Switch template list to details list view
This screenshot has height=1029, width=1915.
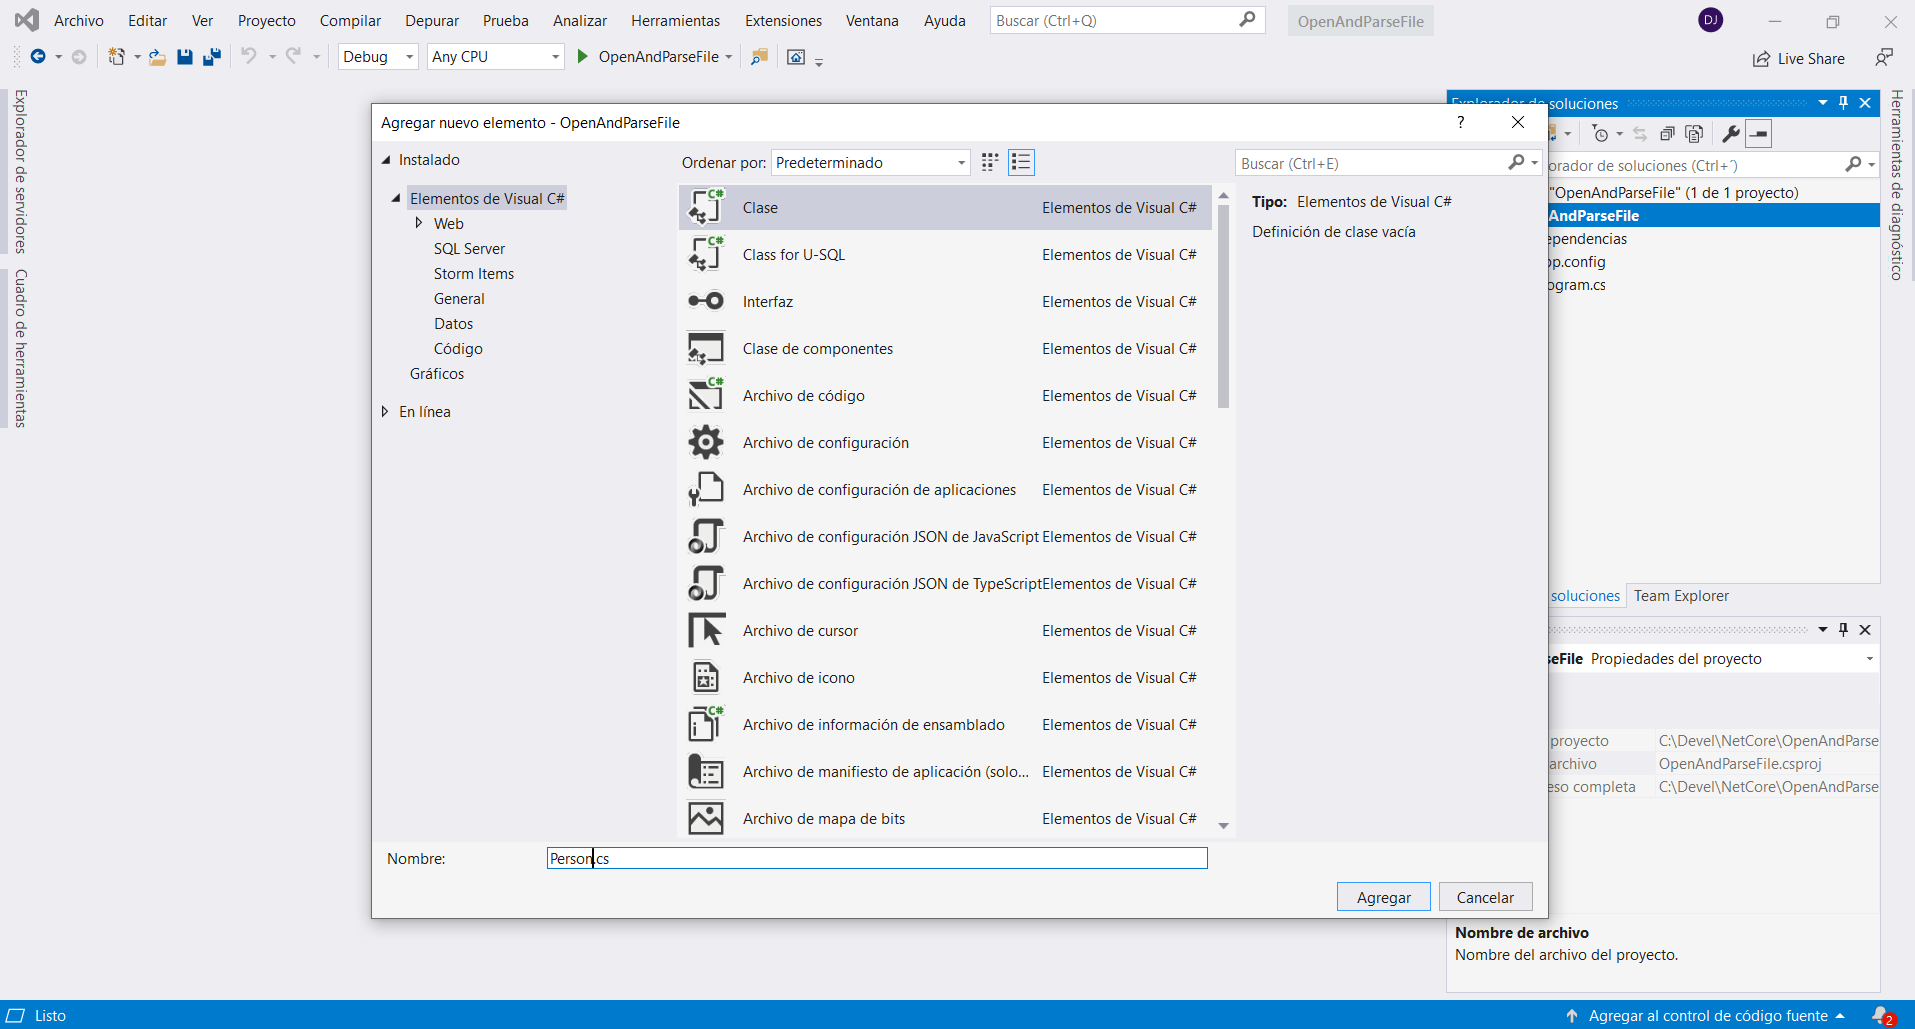(1021, 162)
